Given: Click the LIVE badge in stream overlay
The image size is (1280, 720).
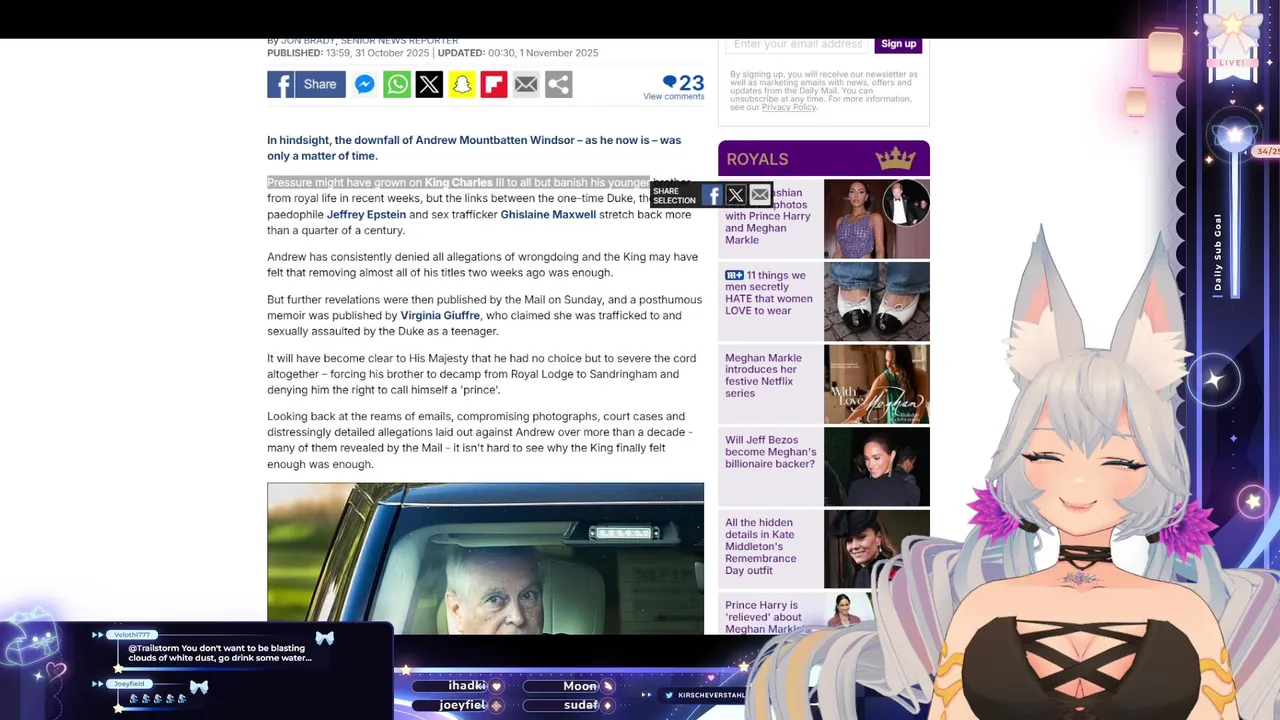Looking at the screenshot, I should [x=1232, y=63].
